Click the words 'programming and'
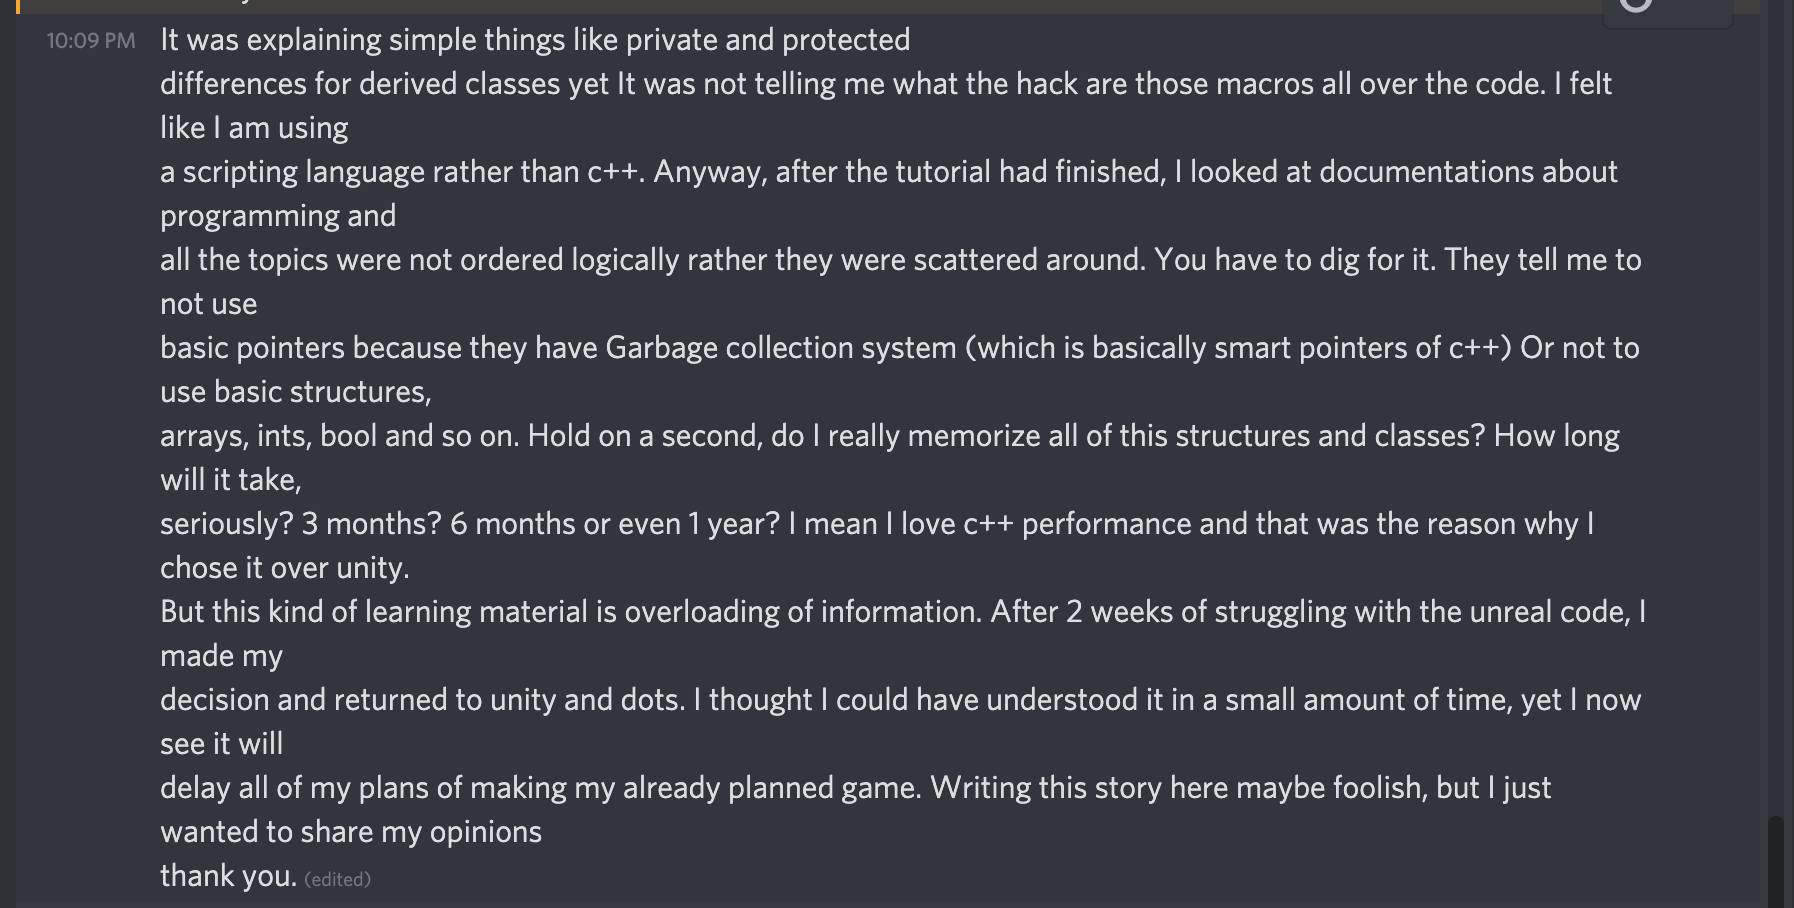 point(278,216)
